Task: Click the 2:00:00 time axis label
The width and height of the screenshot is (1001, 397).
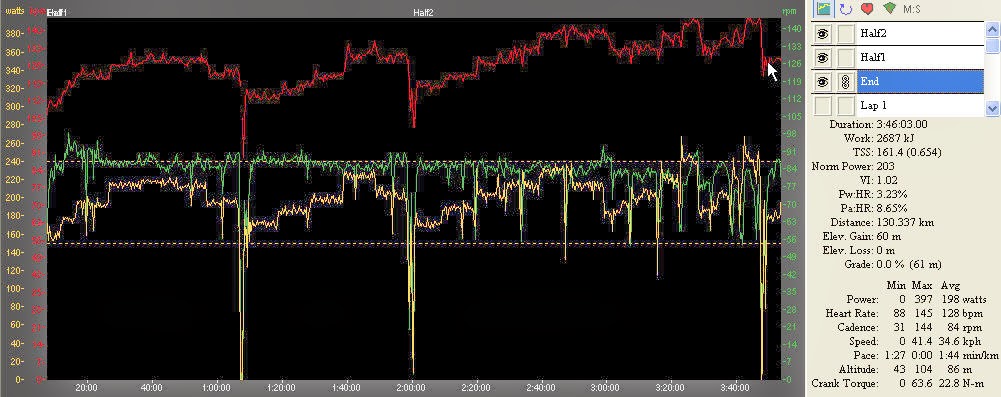Action: pos(410,387)
